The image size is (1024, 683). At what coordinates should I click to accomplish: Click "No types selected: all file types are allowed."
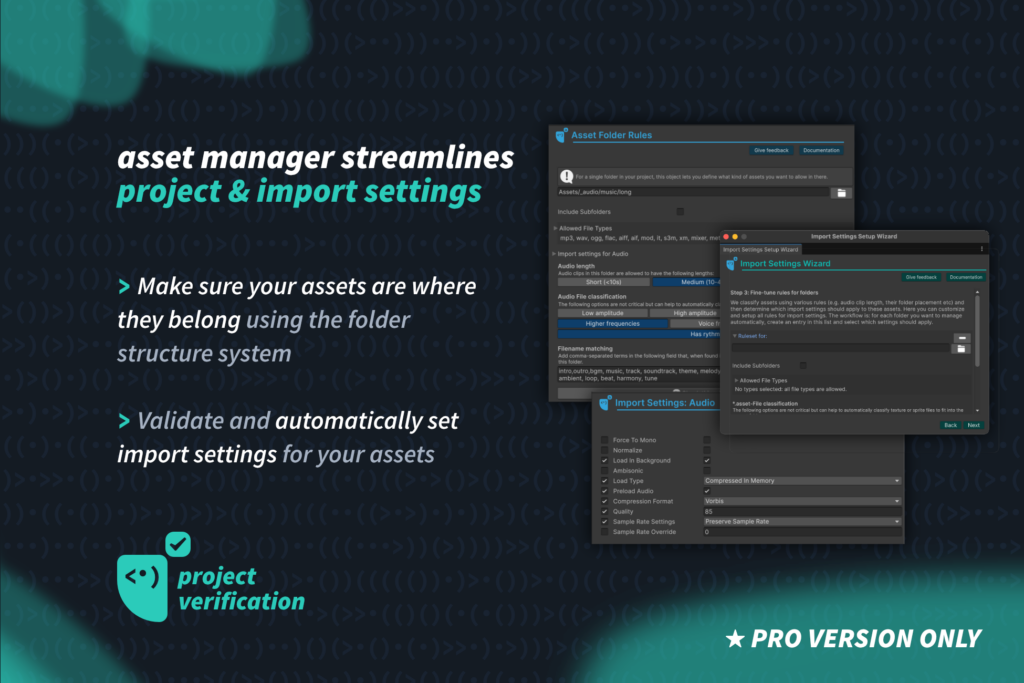click(790, 389)
